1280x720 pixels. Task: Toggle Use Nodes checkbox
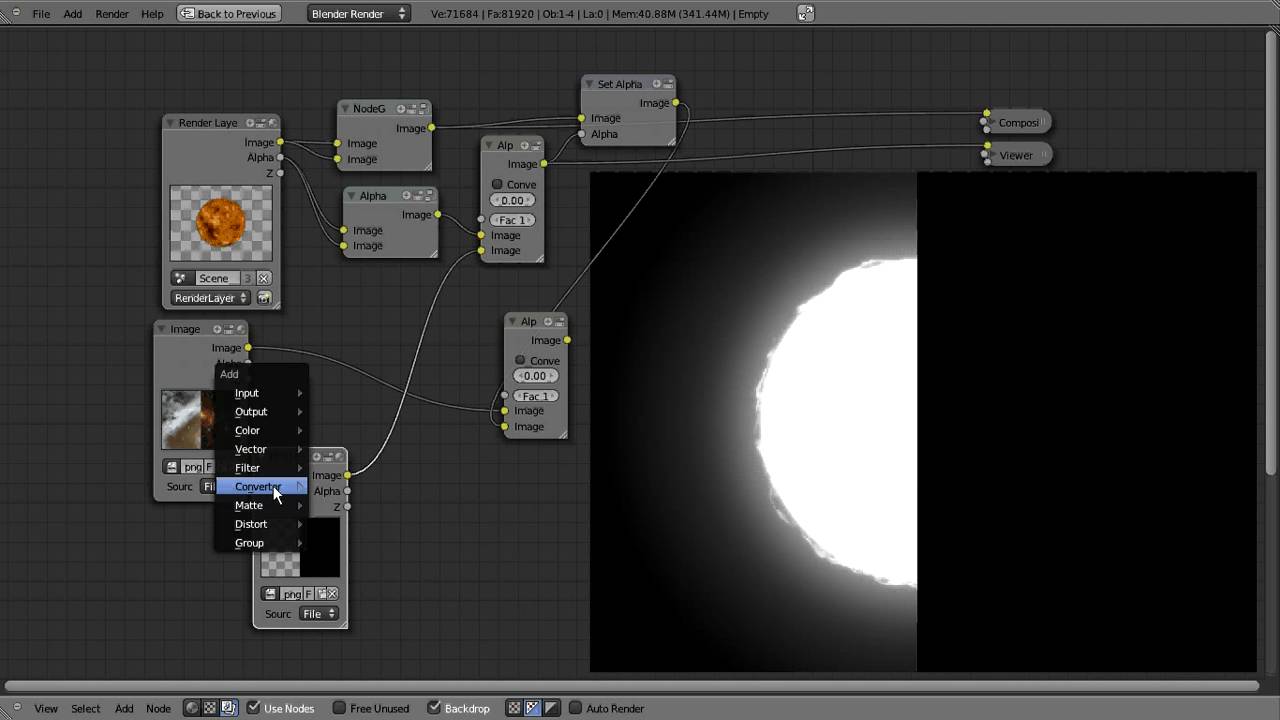[253, 708]
